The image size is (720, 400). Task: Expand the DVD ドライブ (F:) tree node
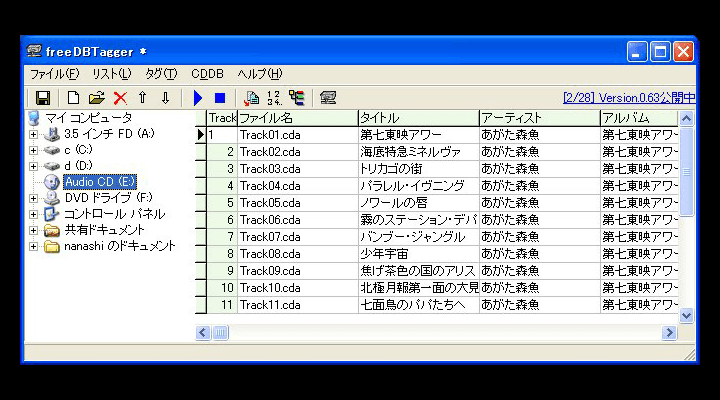[x=34, y=198]
